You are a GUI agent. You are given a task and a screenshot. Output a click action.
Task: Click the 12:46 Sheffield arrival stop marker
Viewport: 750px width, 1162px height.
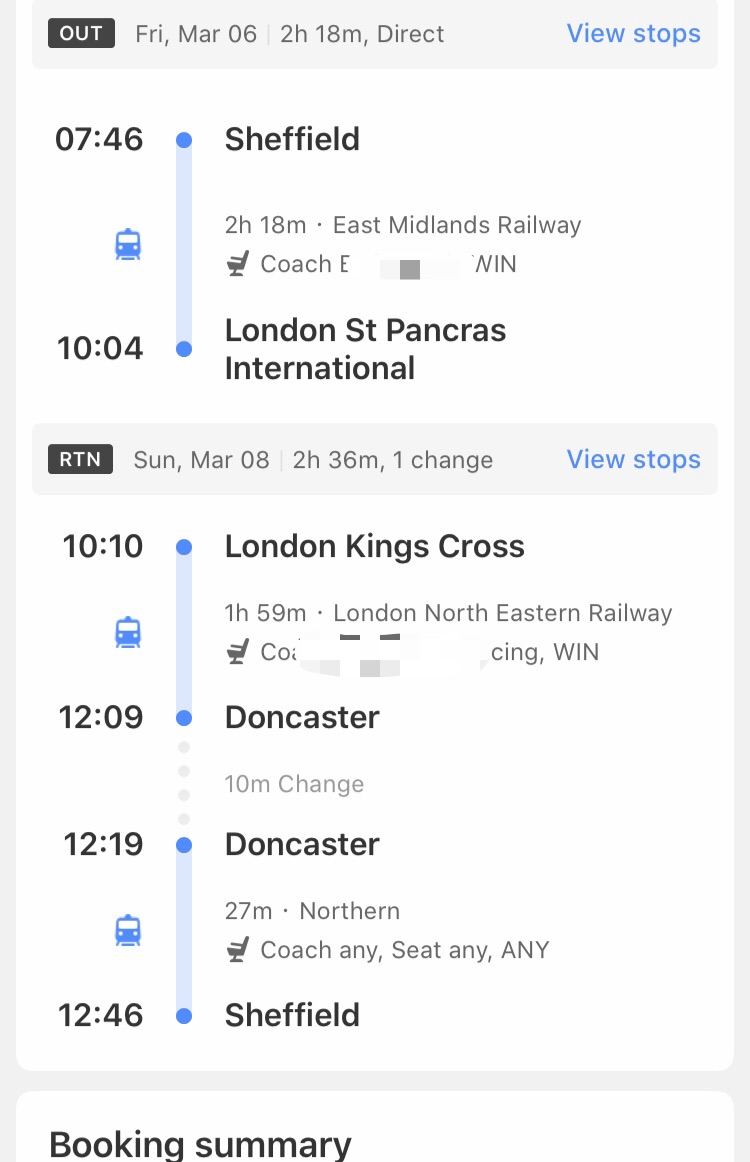184,1015
